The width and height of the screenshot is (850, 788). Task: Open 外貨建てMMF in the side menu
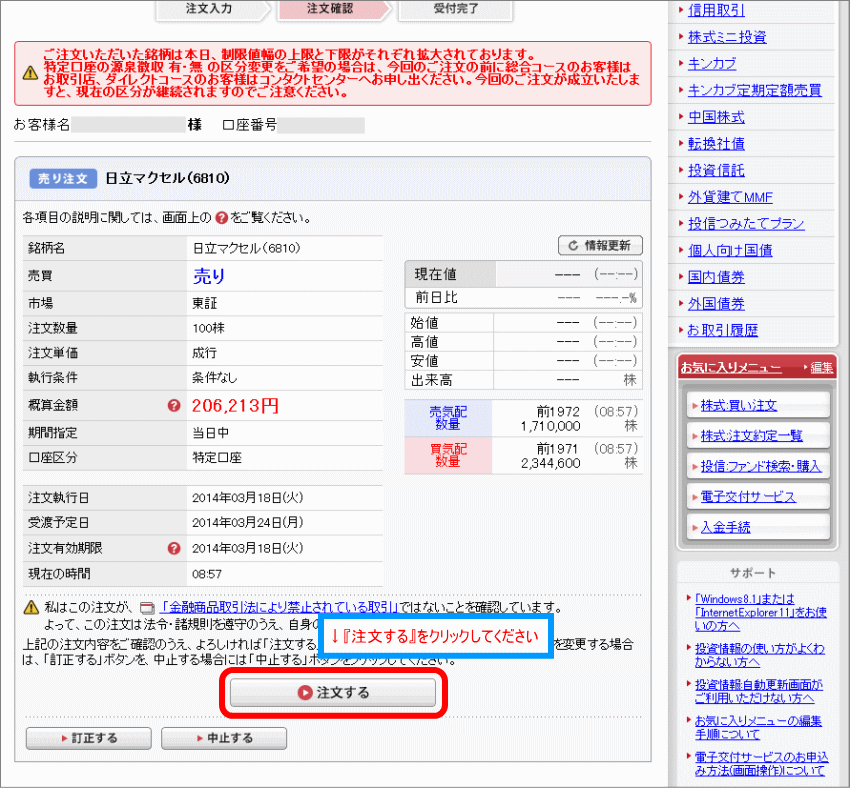point(730,197)
